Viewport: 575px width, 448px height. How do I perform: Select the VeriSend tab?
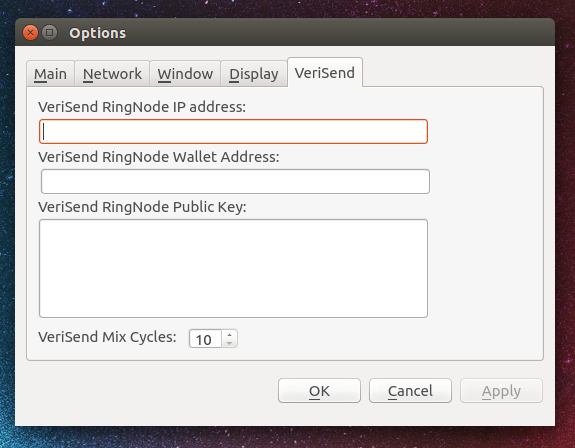click(x=325, y=72)
